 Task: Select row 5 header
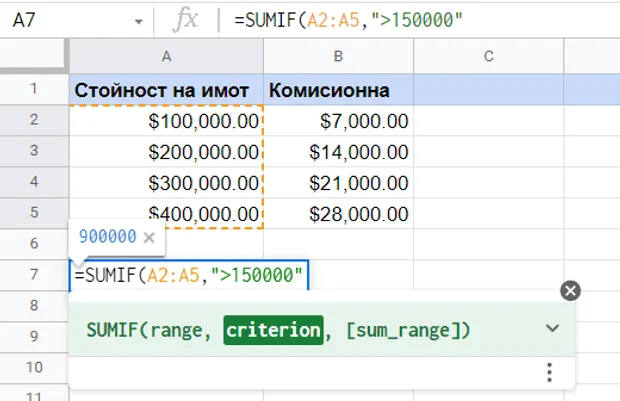pyautogui.click(x=34, y=212)
